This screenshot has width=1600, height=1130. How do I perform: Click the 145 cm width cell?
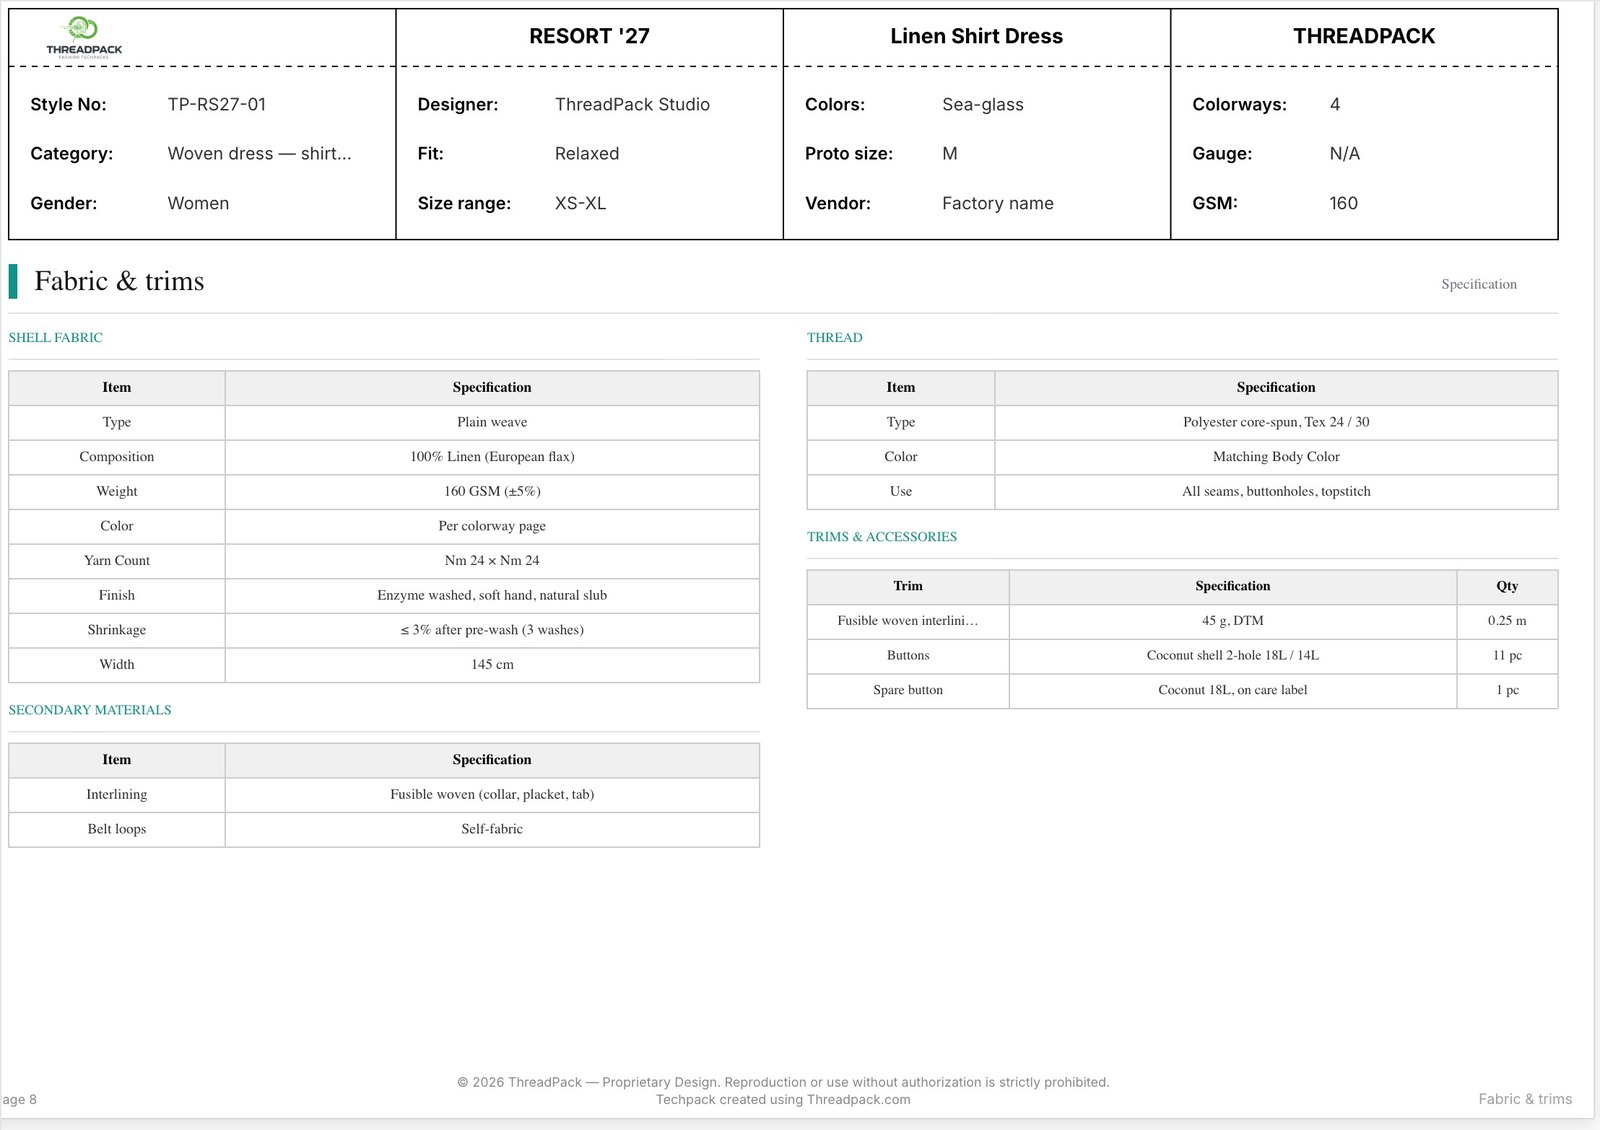point(492,665)
